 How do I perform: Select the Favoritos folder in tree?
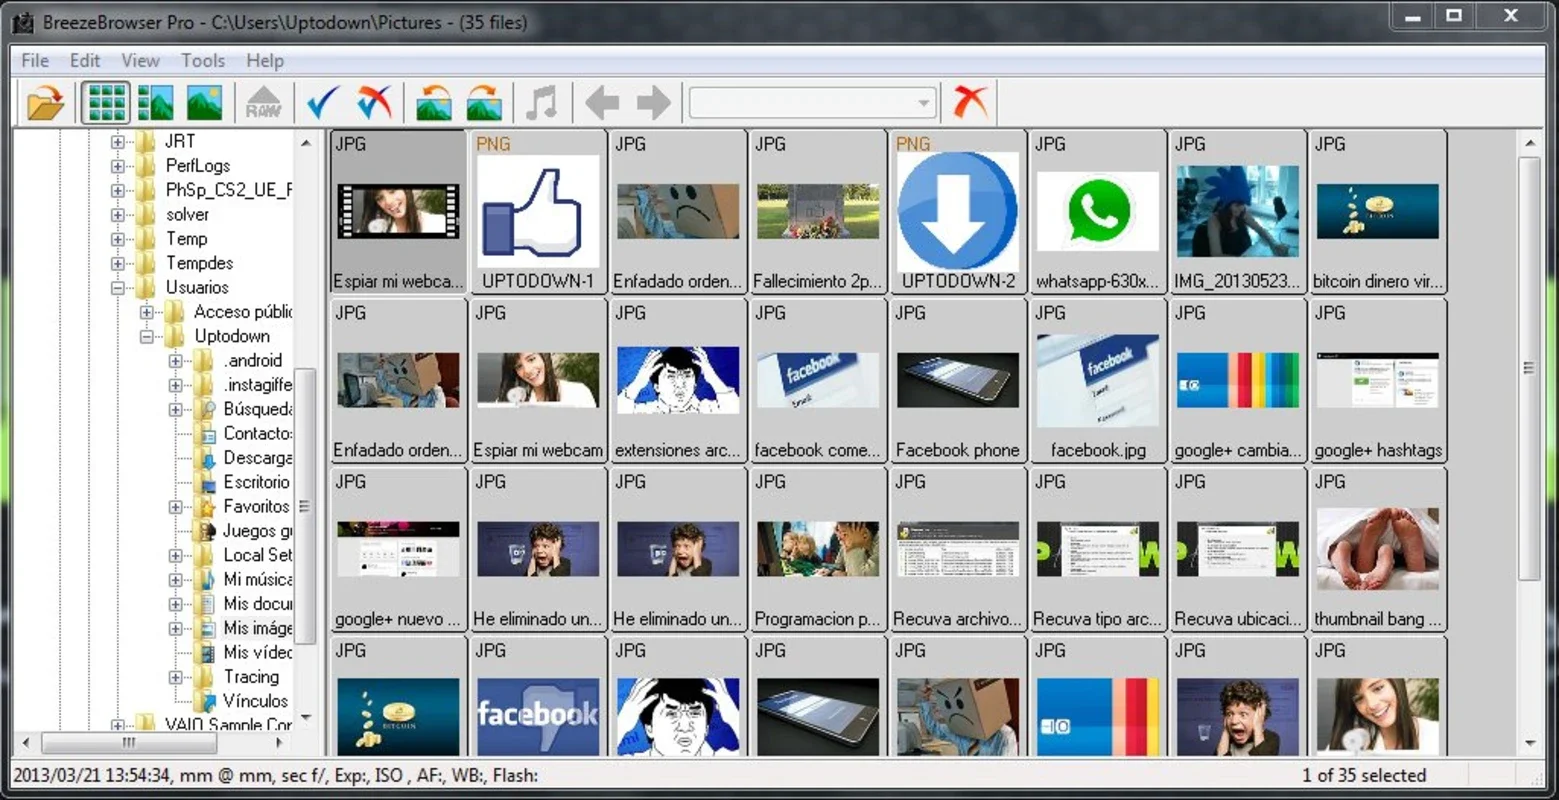256,506
